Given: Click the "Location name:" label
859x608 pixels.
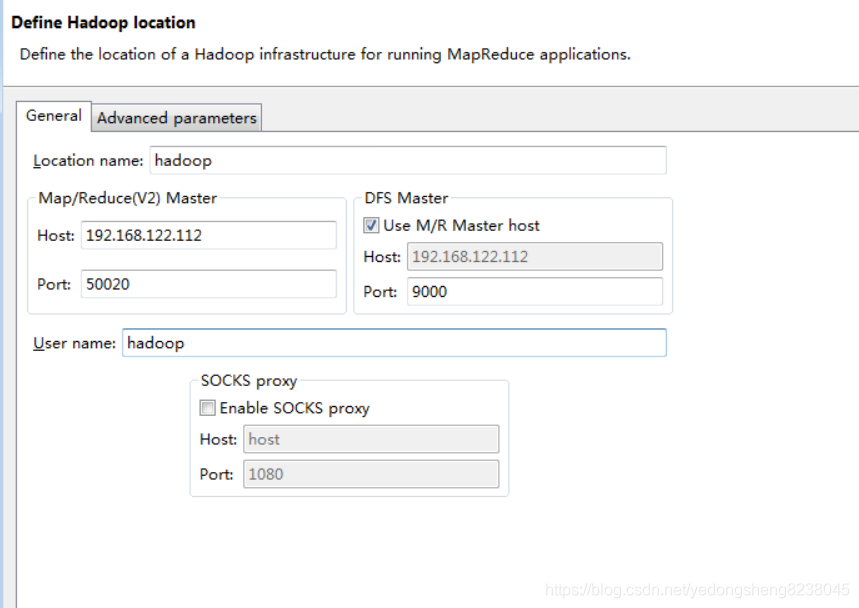Looking at the screenshot, I should (x=88, y=161).
